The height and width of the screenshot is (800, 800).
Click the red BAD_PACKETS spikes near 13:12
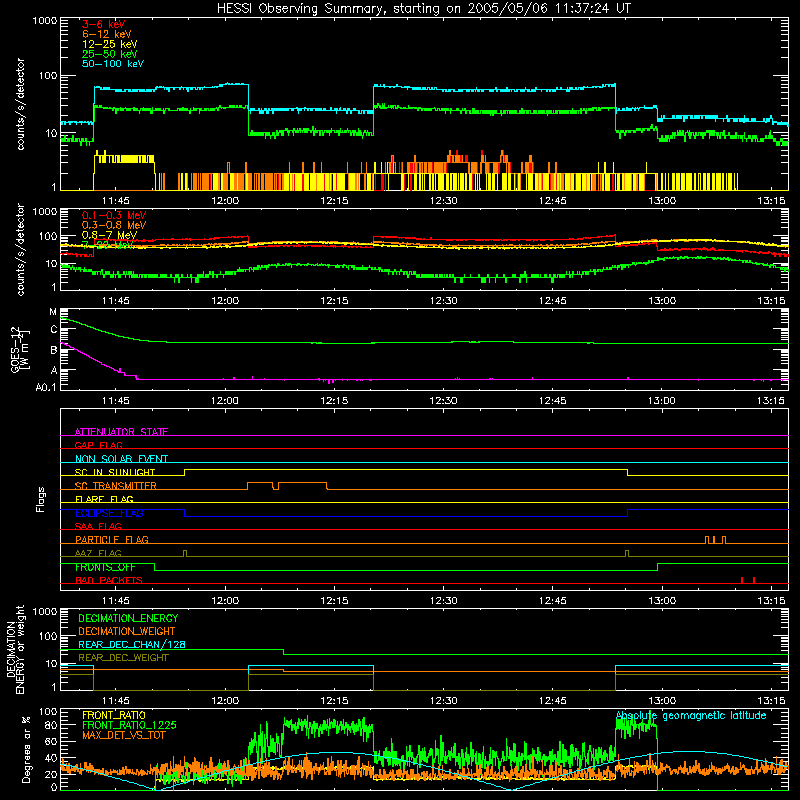pos(747,580)
